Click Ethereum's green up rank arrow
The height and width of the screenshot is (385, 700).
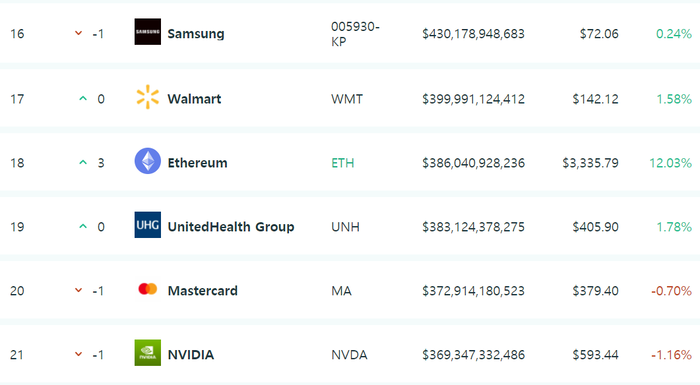click(83, 162)
